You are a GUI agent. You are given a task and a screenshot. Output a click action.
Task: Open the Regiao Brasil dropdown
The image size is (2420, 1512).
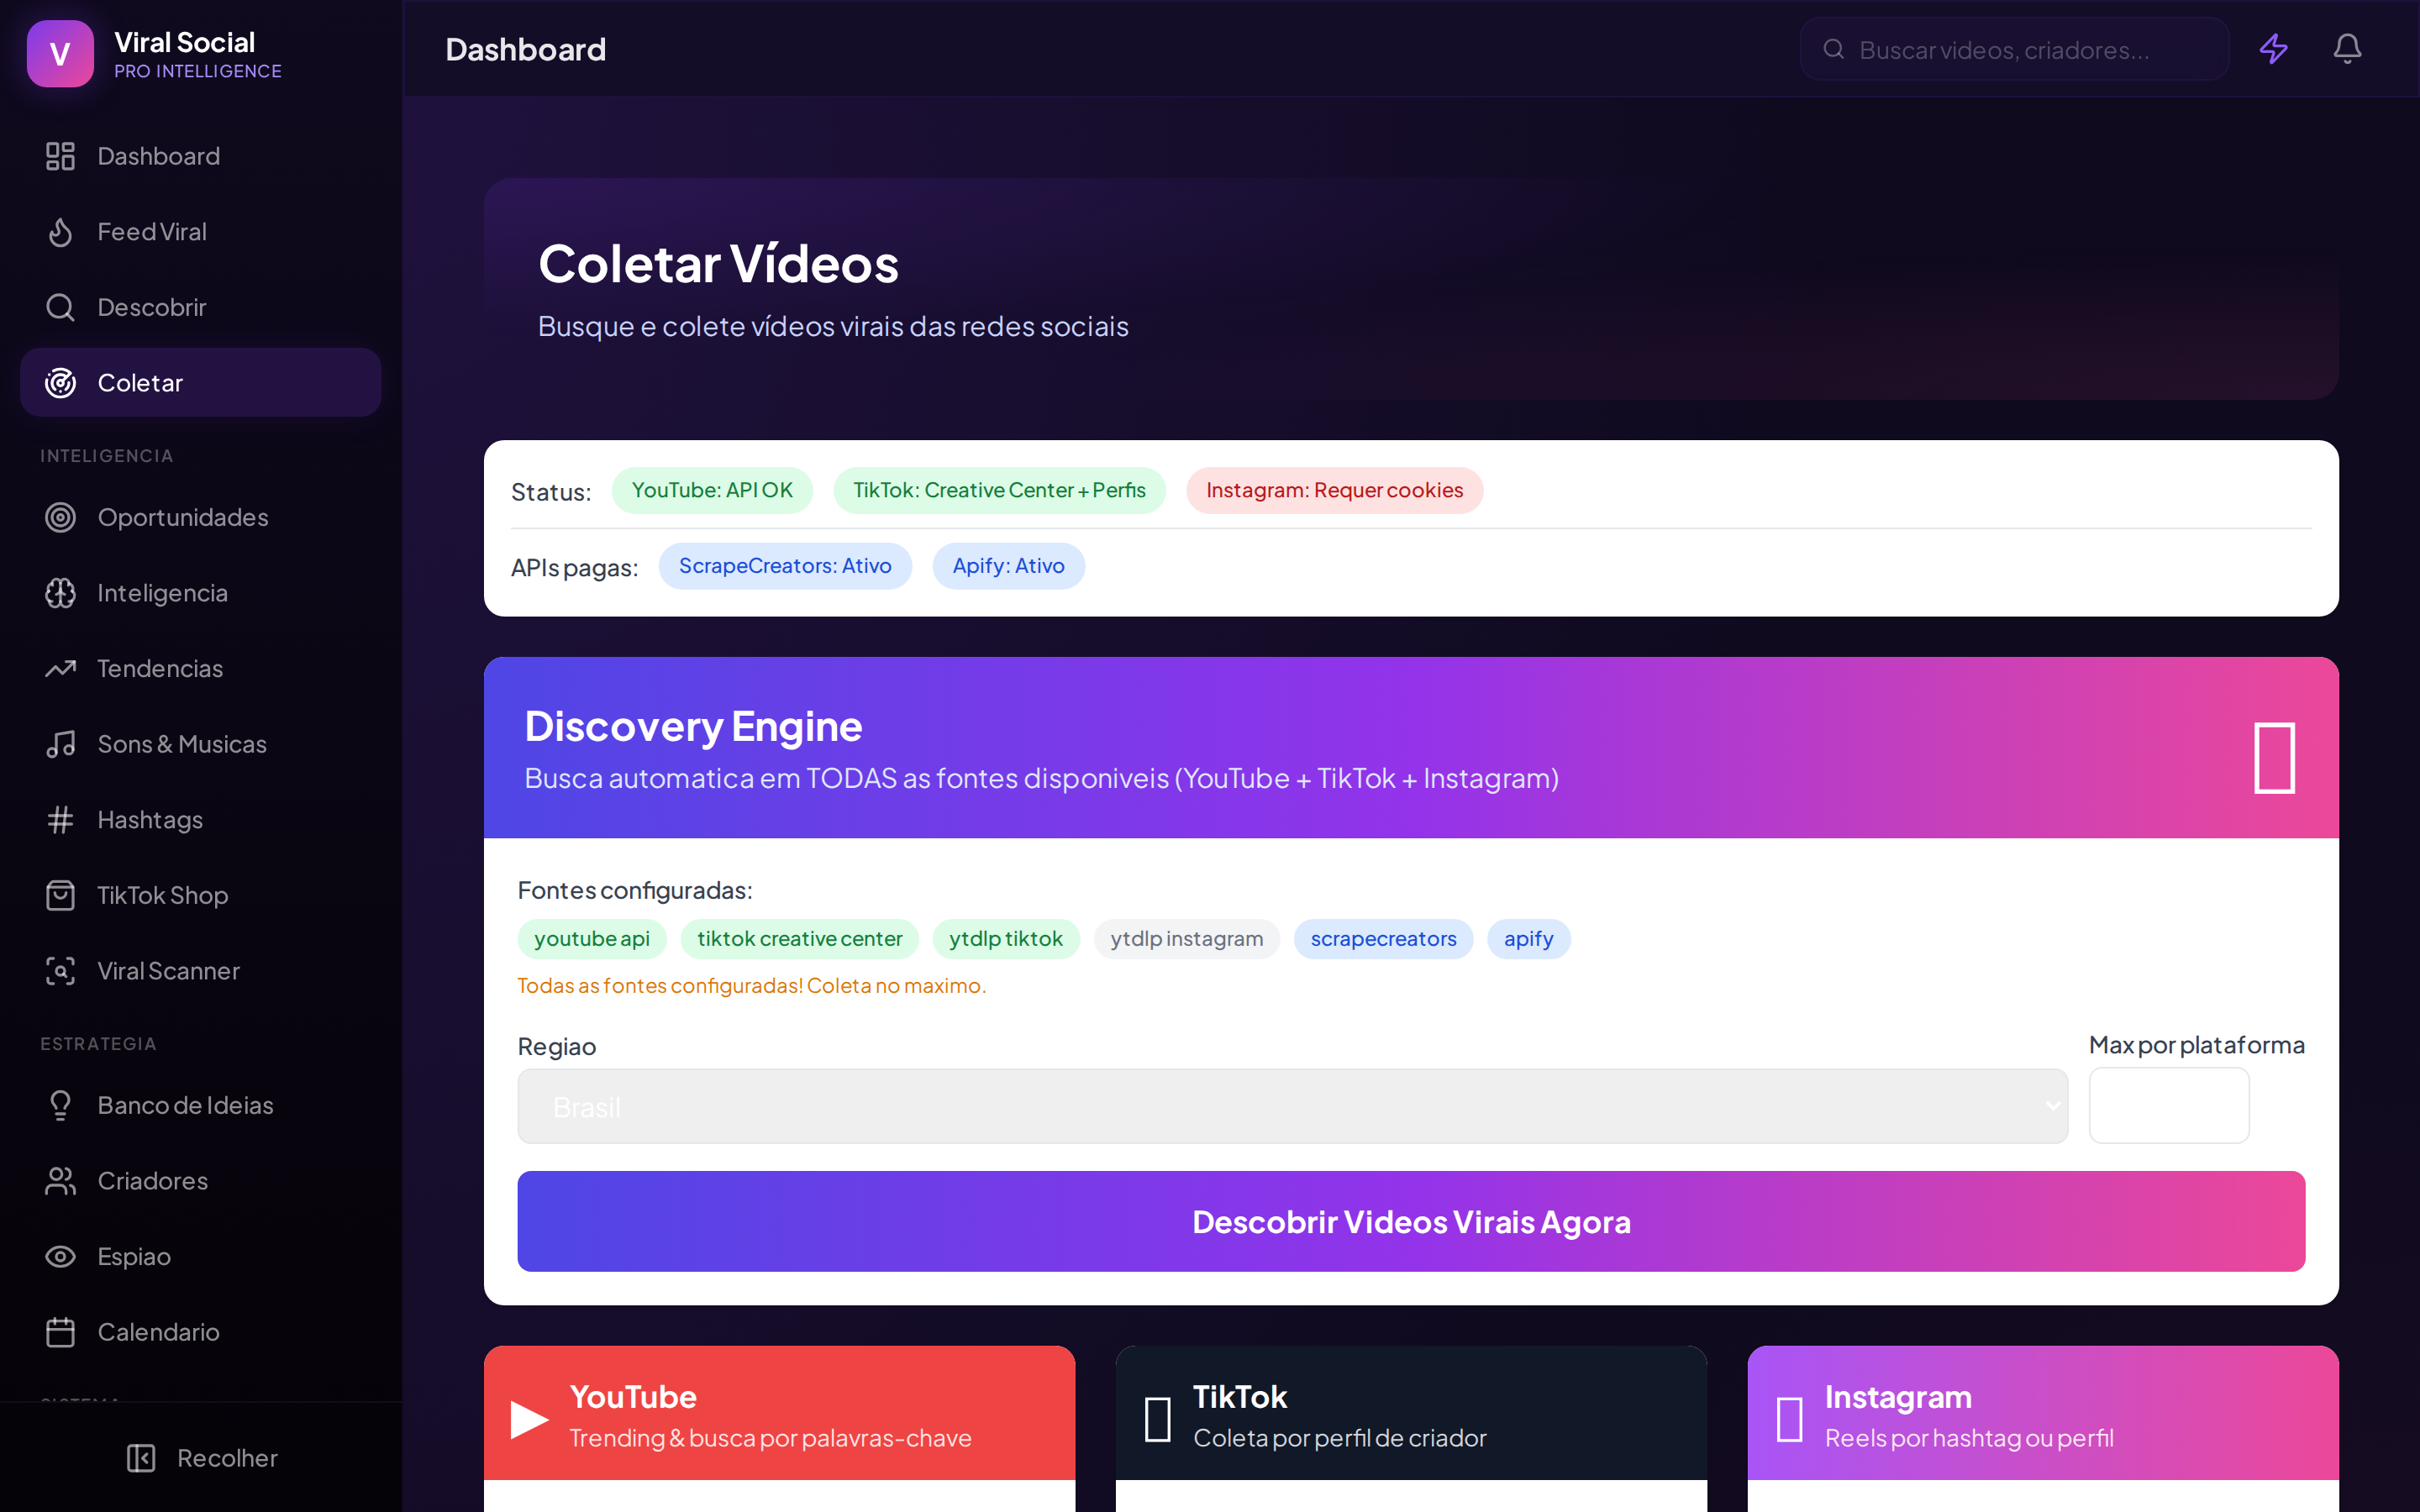click(1292, 1106)
